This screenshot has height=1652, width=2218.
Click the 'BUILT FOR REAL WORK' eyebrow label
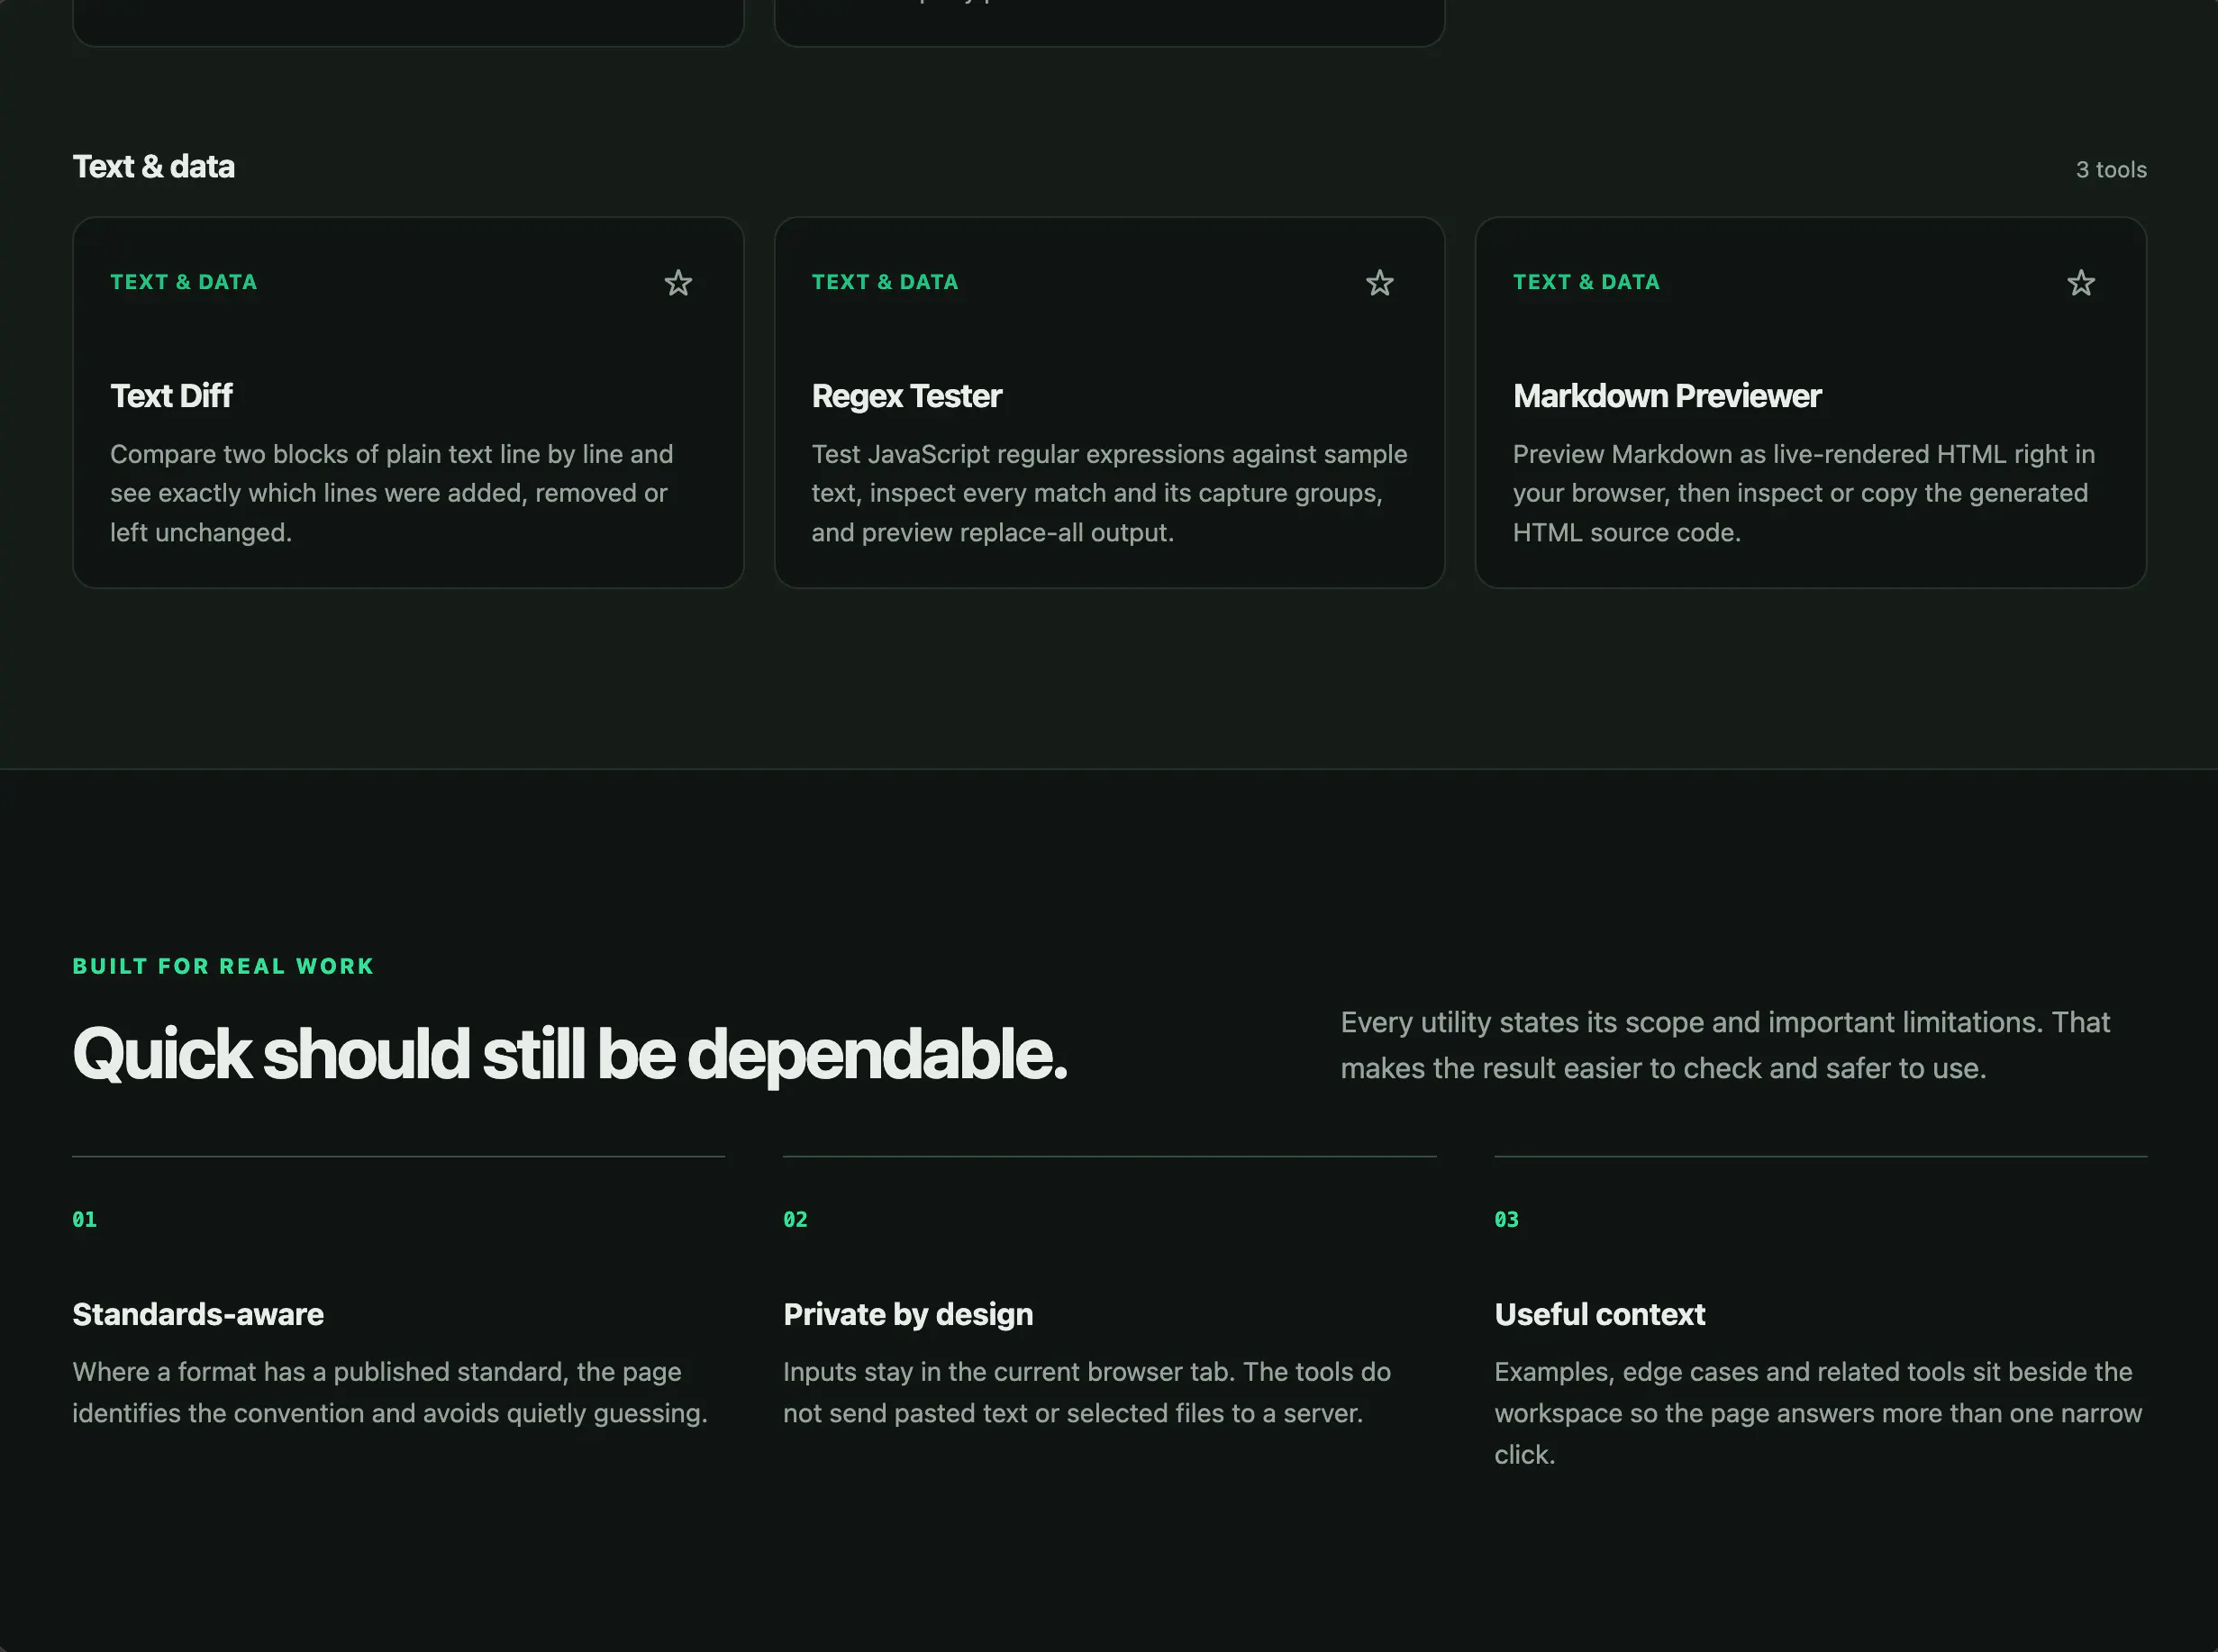click(223, 966)
